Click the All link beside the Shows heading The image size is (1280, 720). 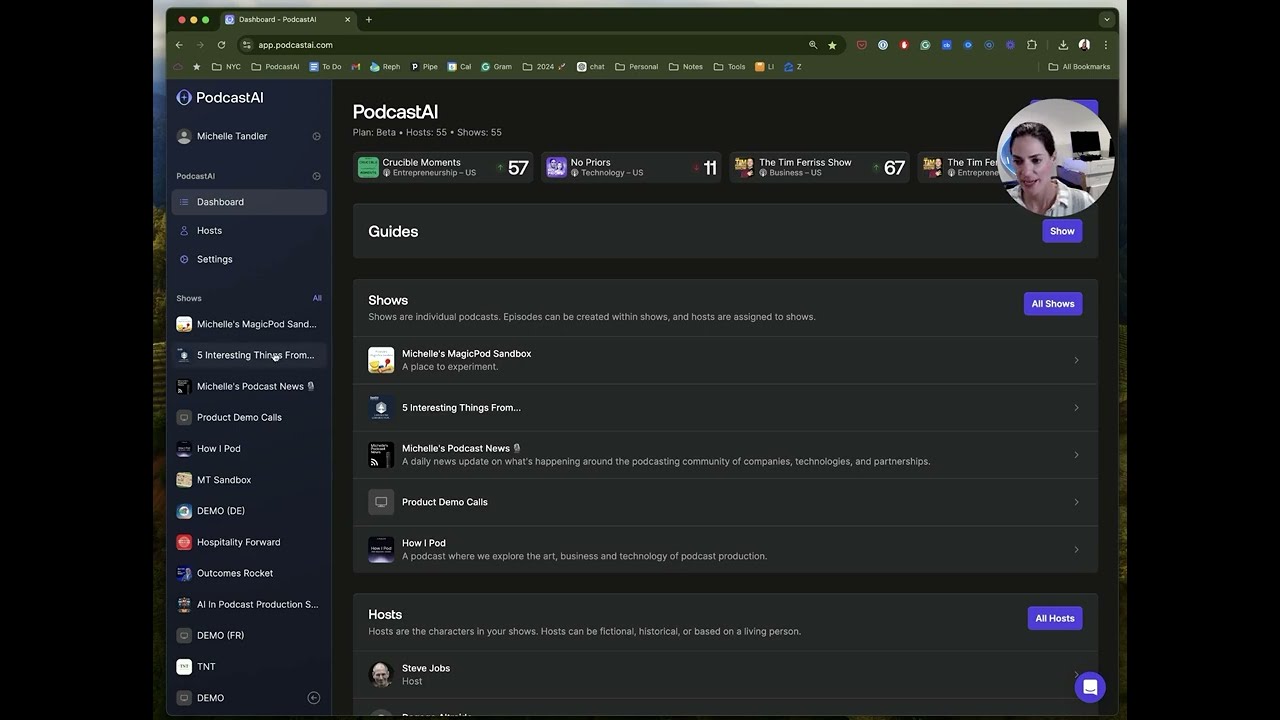coord(317,297)
